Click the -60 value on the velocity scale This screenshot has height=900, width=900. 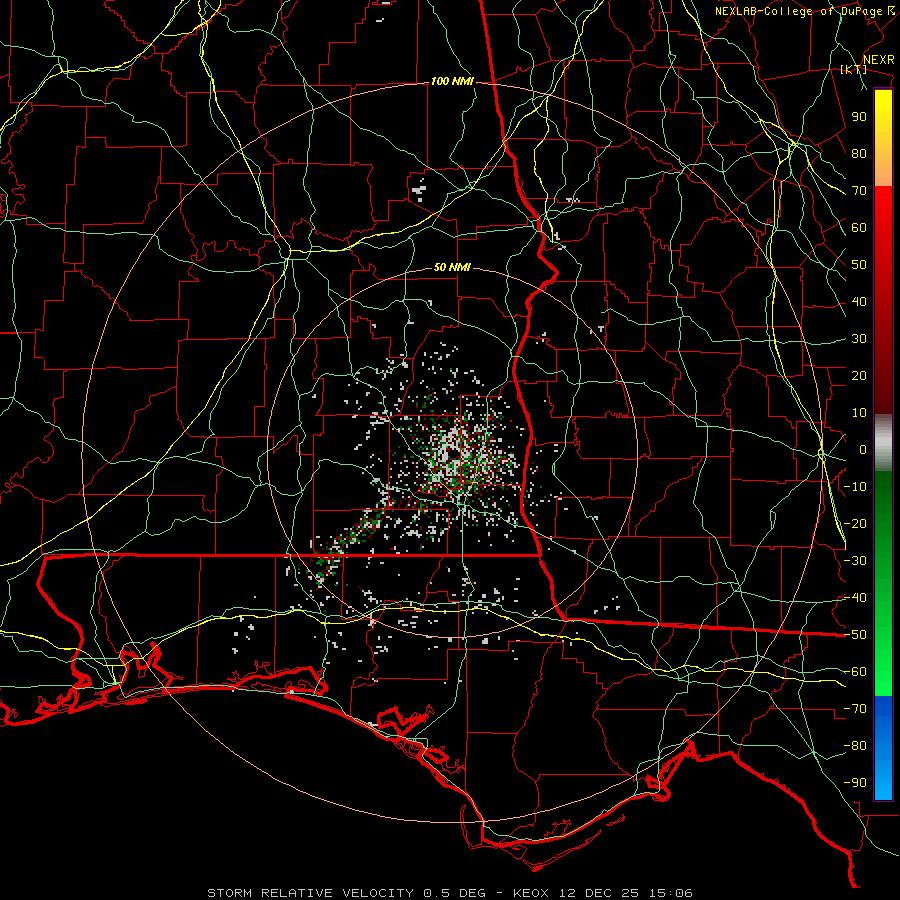(x=855, y=672)
